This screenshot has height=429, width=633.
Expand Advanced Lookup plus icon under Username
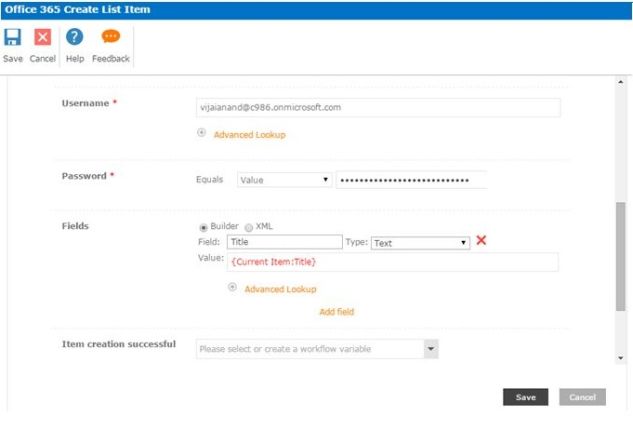point(201,132)
